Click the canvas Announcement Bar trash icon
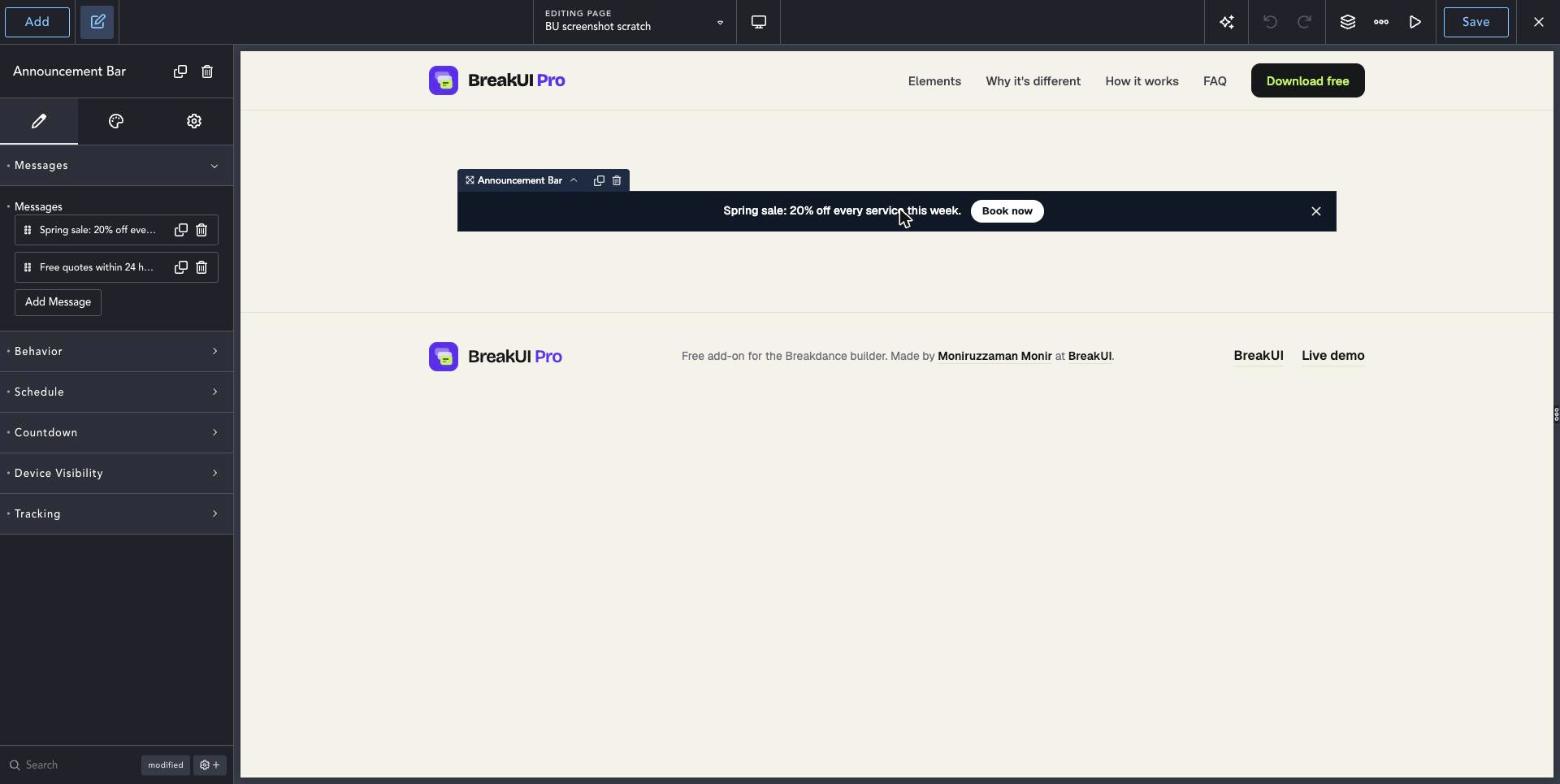 (x=617, y=180)
